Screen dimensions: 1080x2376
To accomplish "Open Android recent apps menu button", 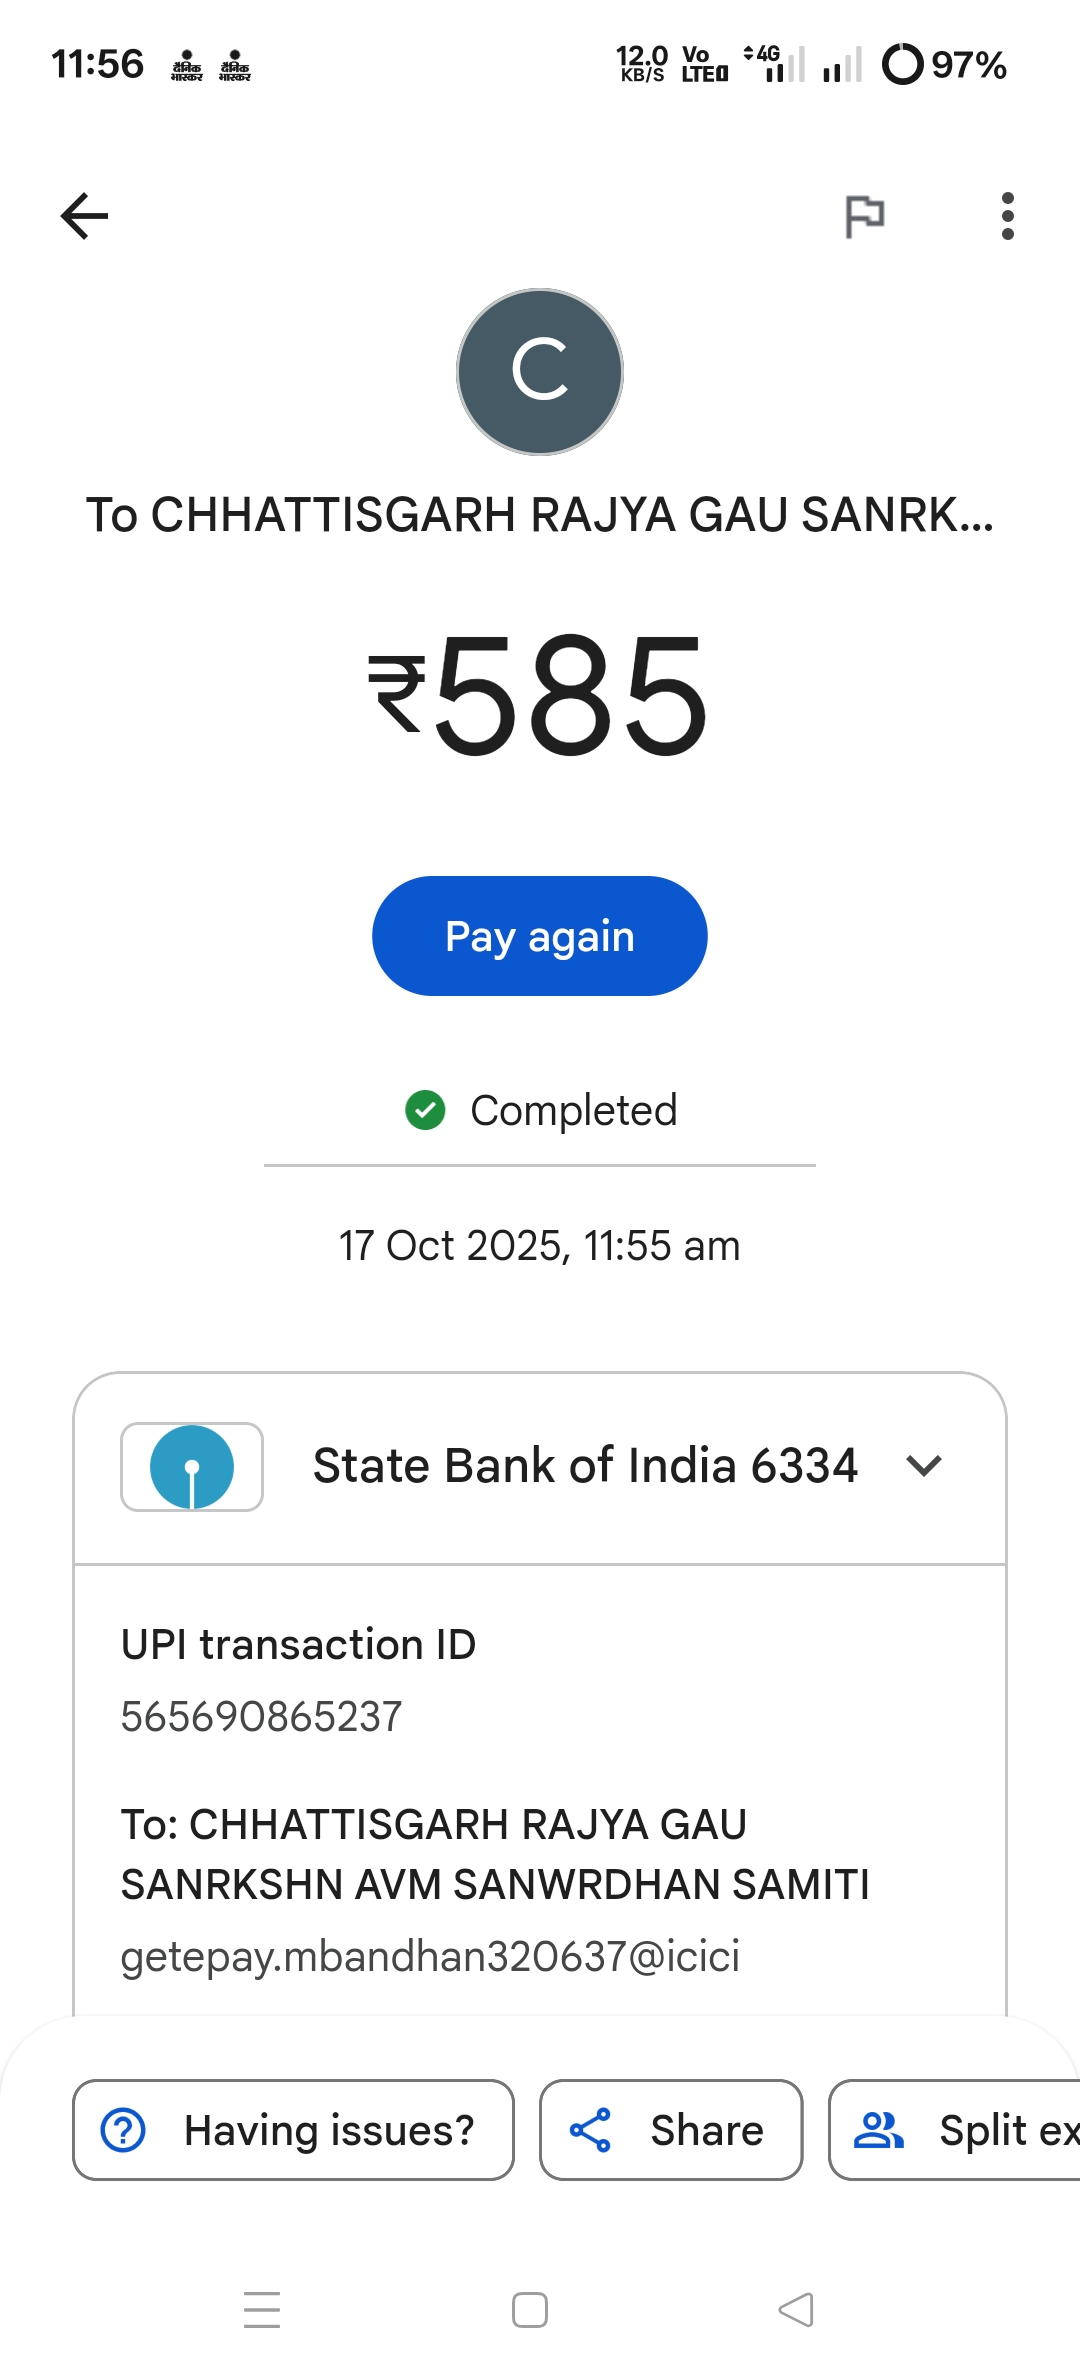I will coord(262,2310).
